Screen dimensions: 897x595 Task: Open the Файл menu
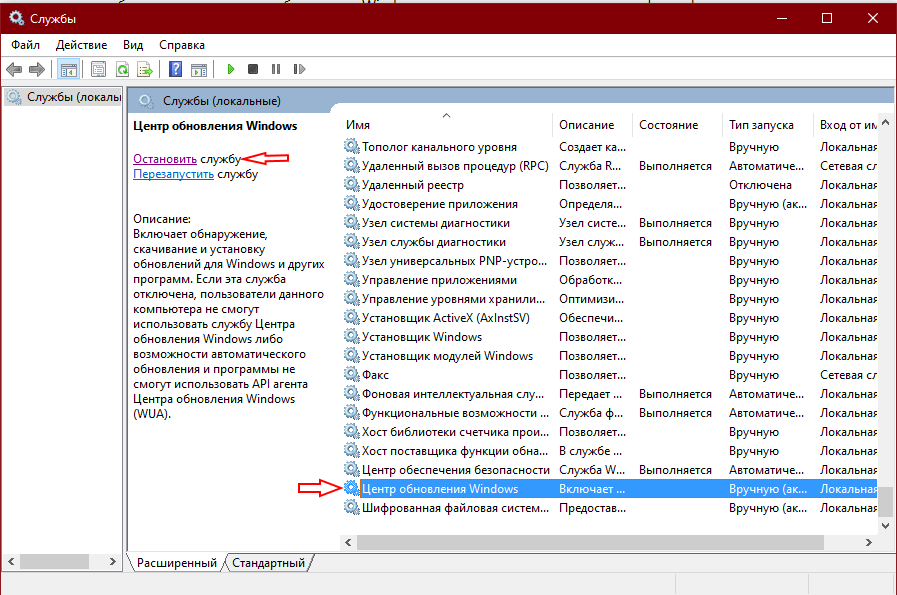click(25, 45)
